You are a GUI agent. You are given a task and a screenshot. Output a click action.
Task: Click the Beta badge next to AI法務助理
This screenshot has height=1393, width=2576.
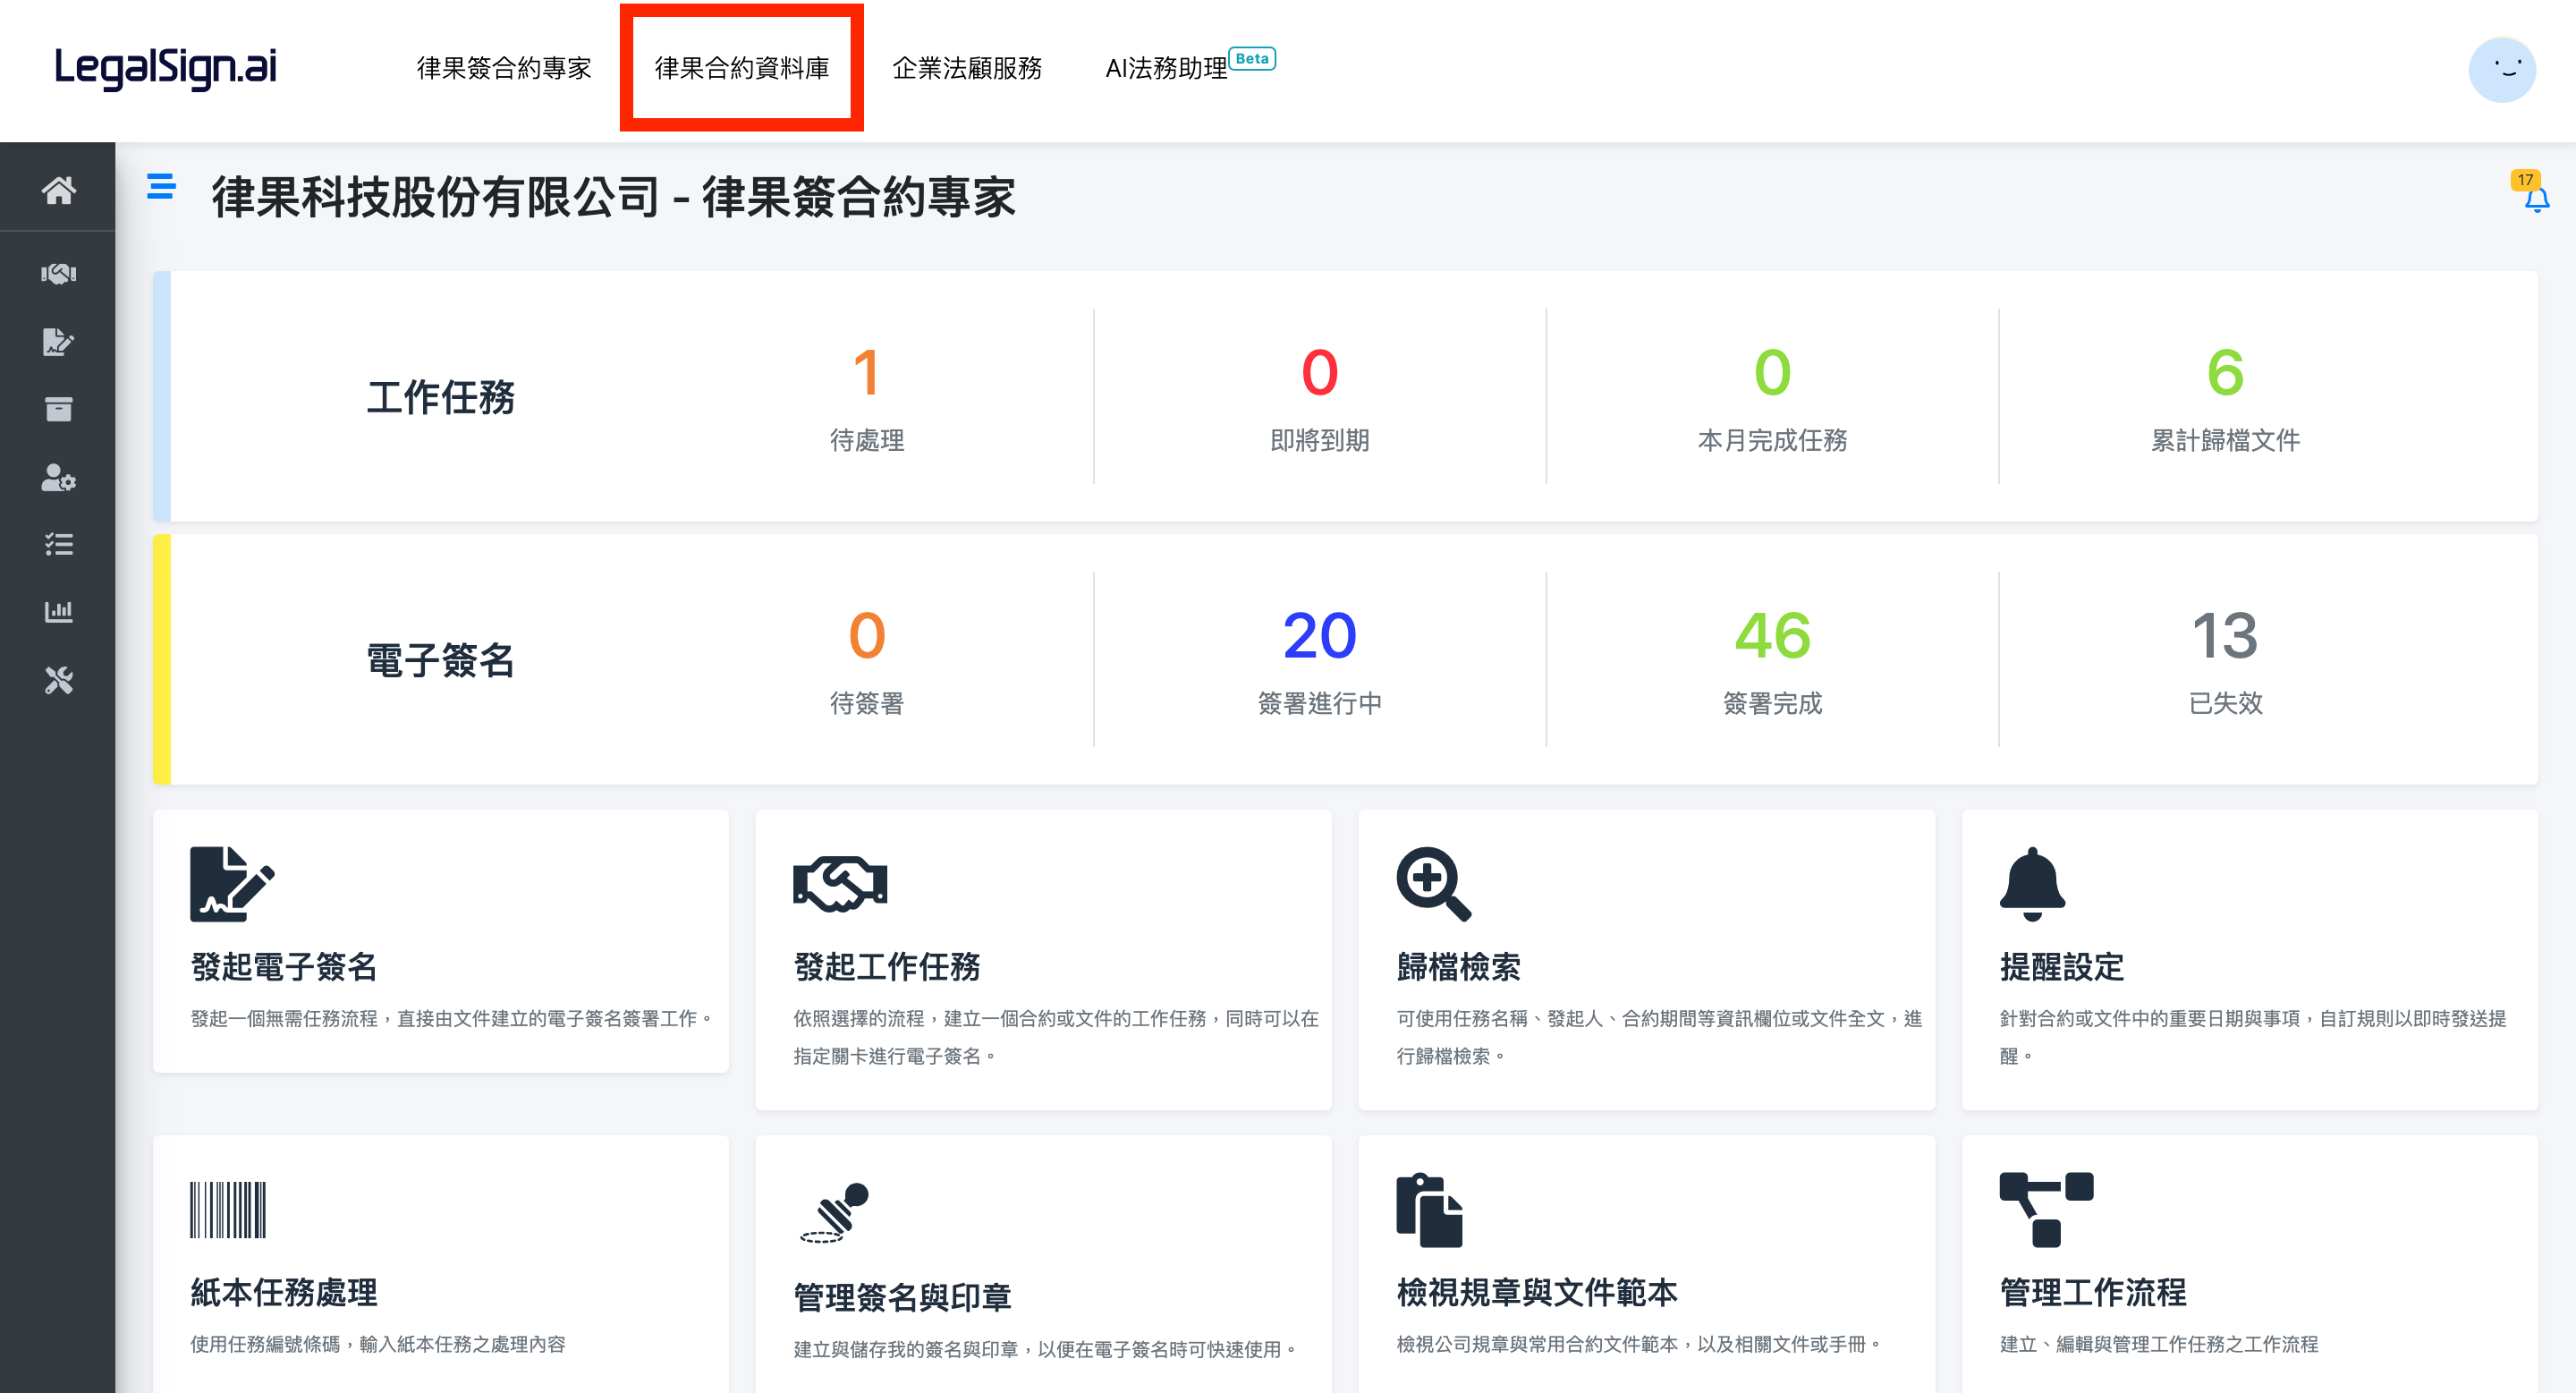(1252, 58)
